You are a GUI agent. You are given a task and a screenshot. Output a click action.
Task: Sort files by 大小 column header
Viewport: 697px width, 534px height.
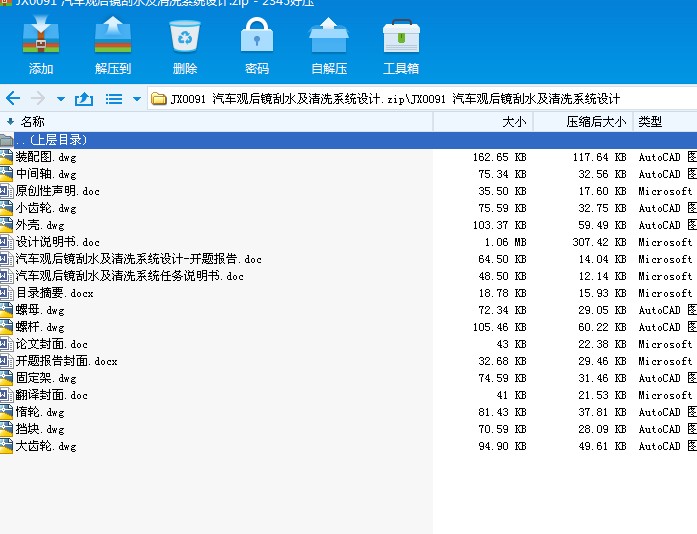click(513, 121)
